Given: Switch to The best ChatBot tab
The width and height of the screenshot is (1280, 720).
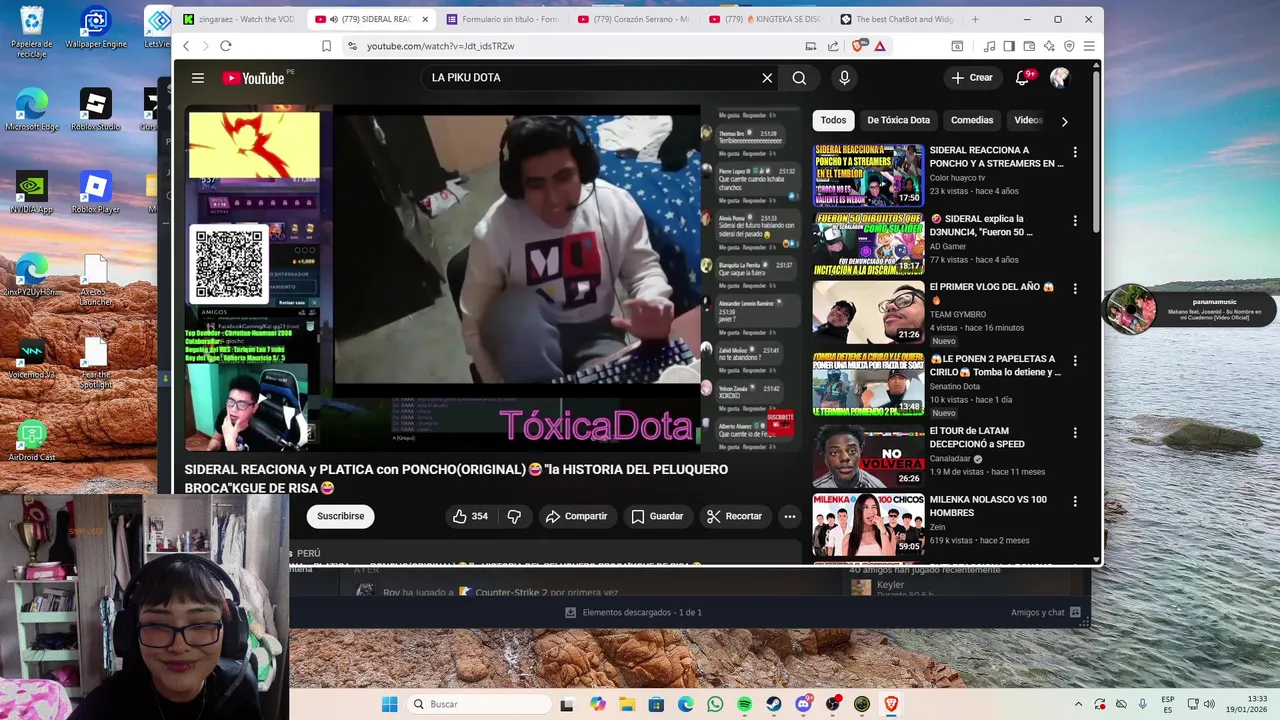Looking at the screenshot, I should point(896,19).
